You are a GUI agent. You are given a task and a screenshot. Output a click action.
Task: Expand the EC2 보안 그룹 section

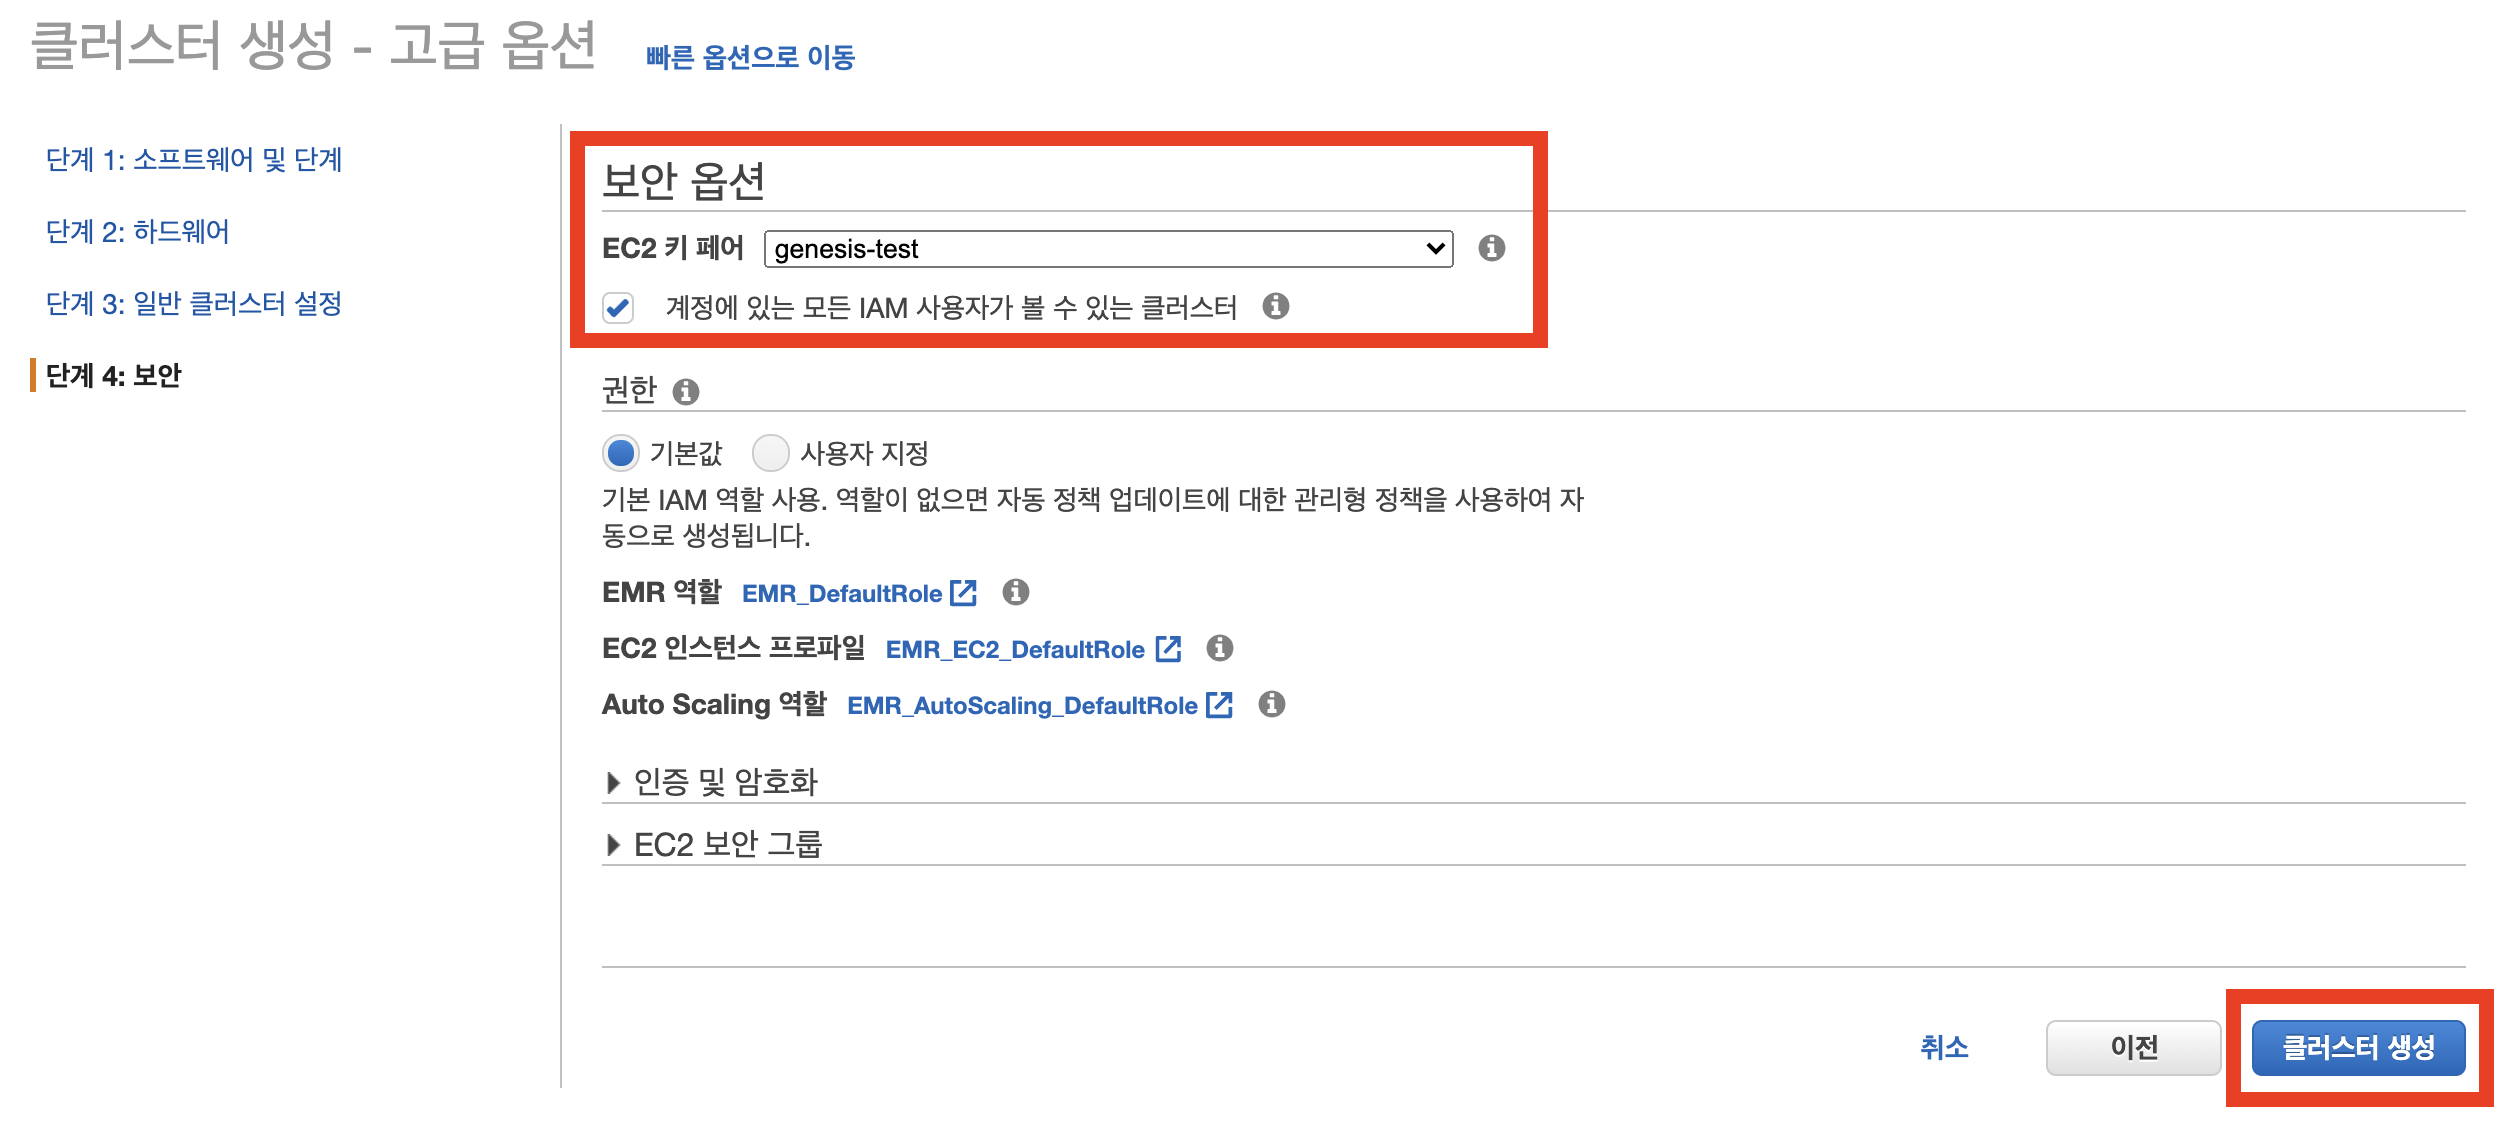pyautogui.click(x=727, y=845)
